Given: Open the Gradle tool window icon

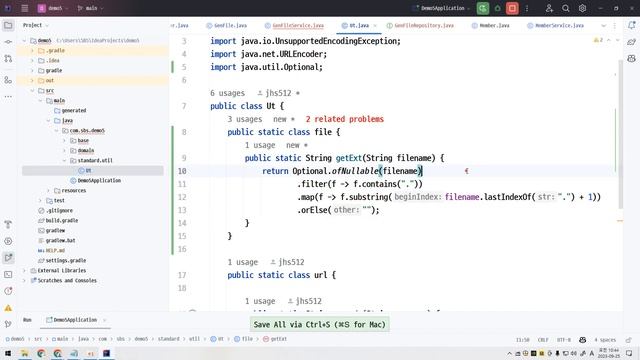Looking at the screenshot, I should pyautogui.click(x=631, y=42).
